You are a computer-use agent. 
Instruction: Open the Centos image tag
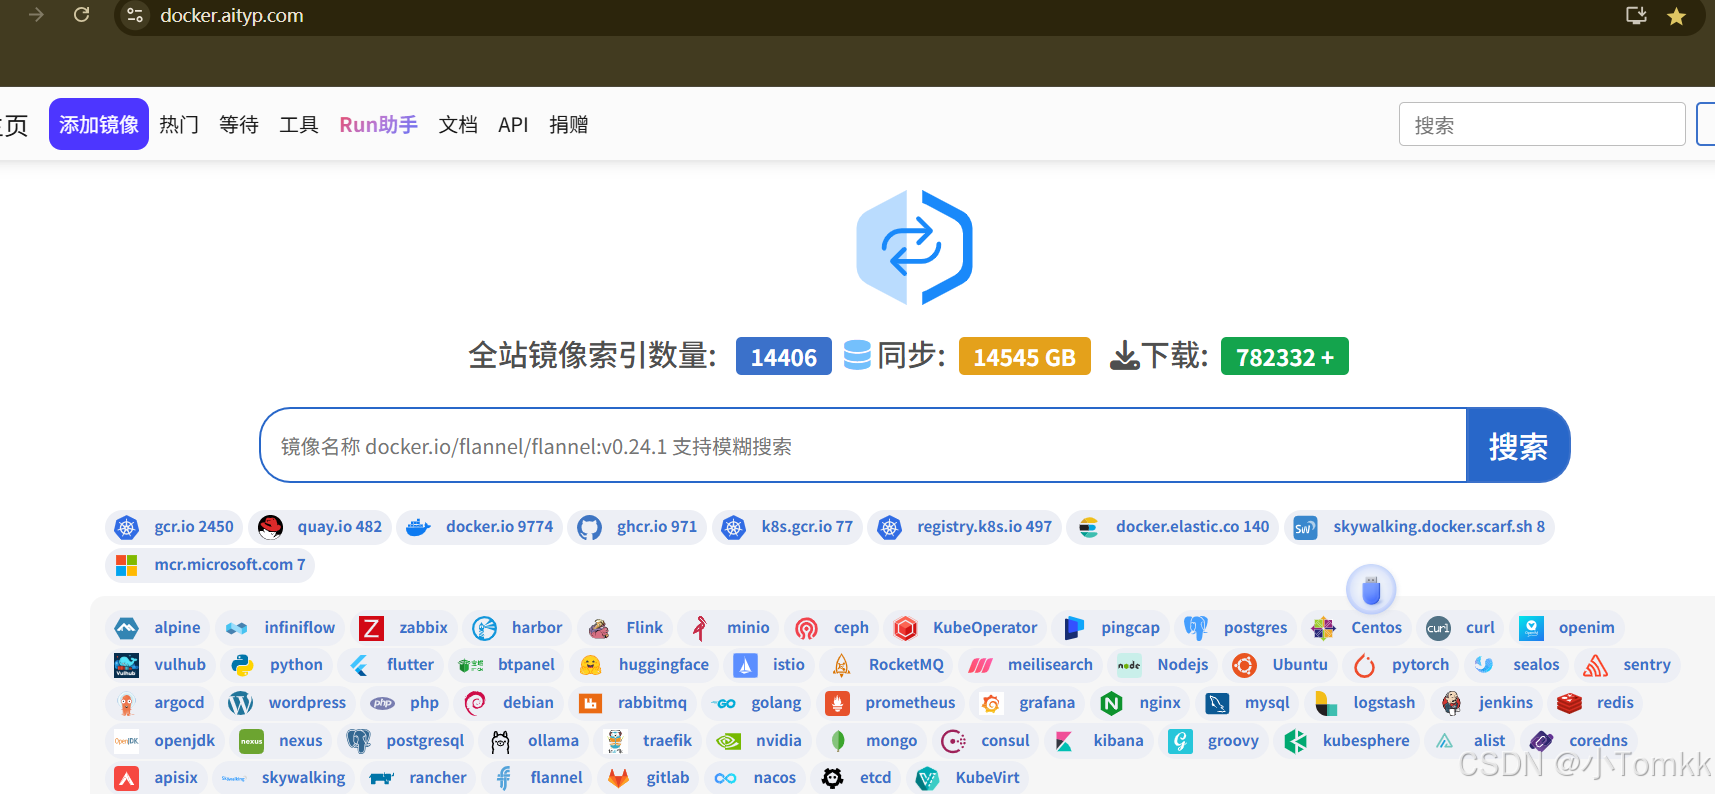pos(1357,628)
